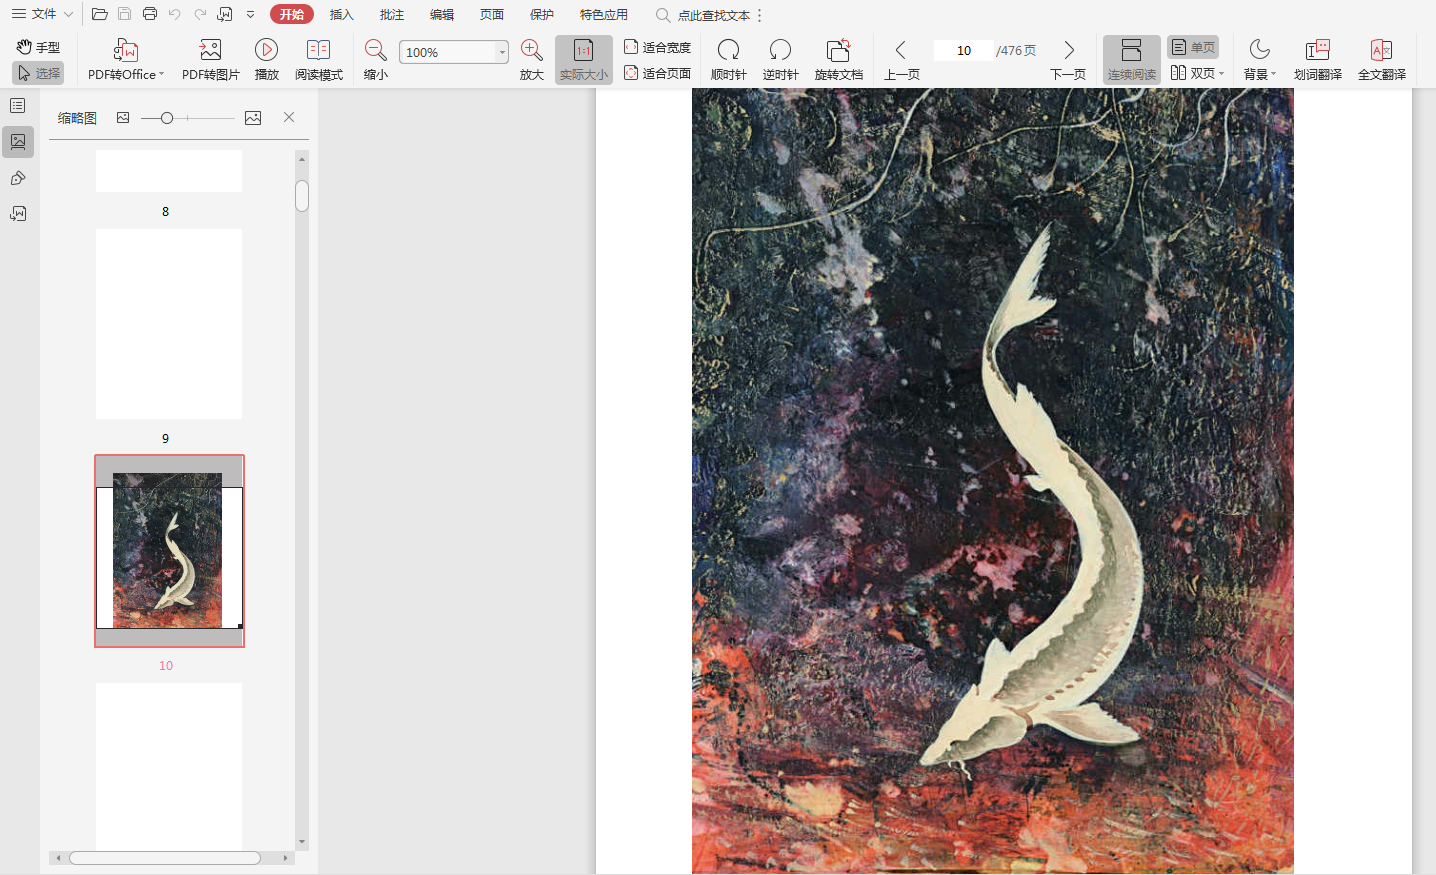Enable 阅读模式 reading mode
Image resolution: width=1436 pixels, height=875 pixels.
click(x=319, y=60)
